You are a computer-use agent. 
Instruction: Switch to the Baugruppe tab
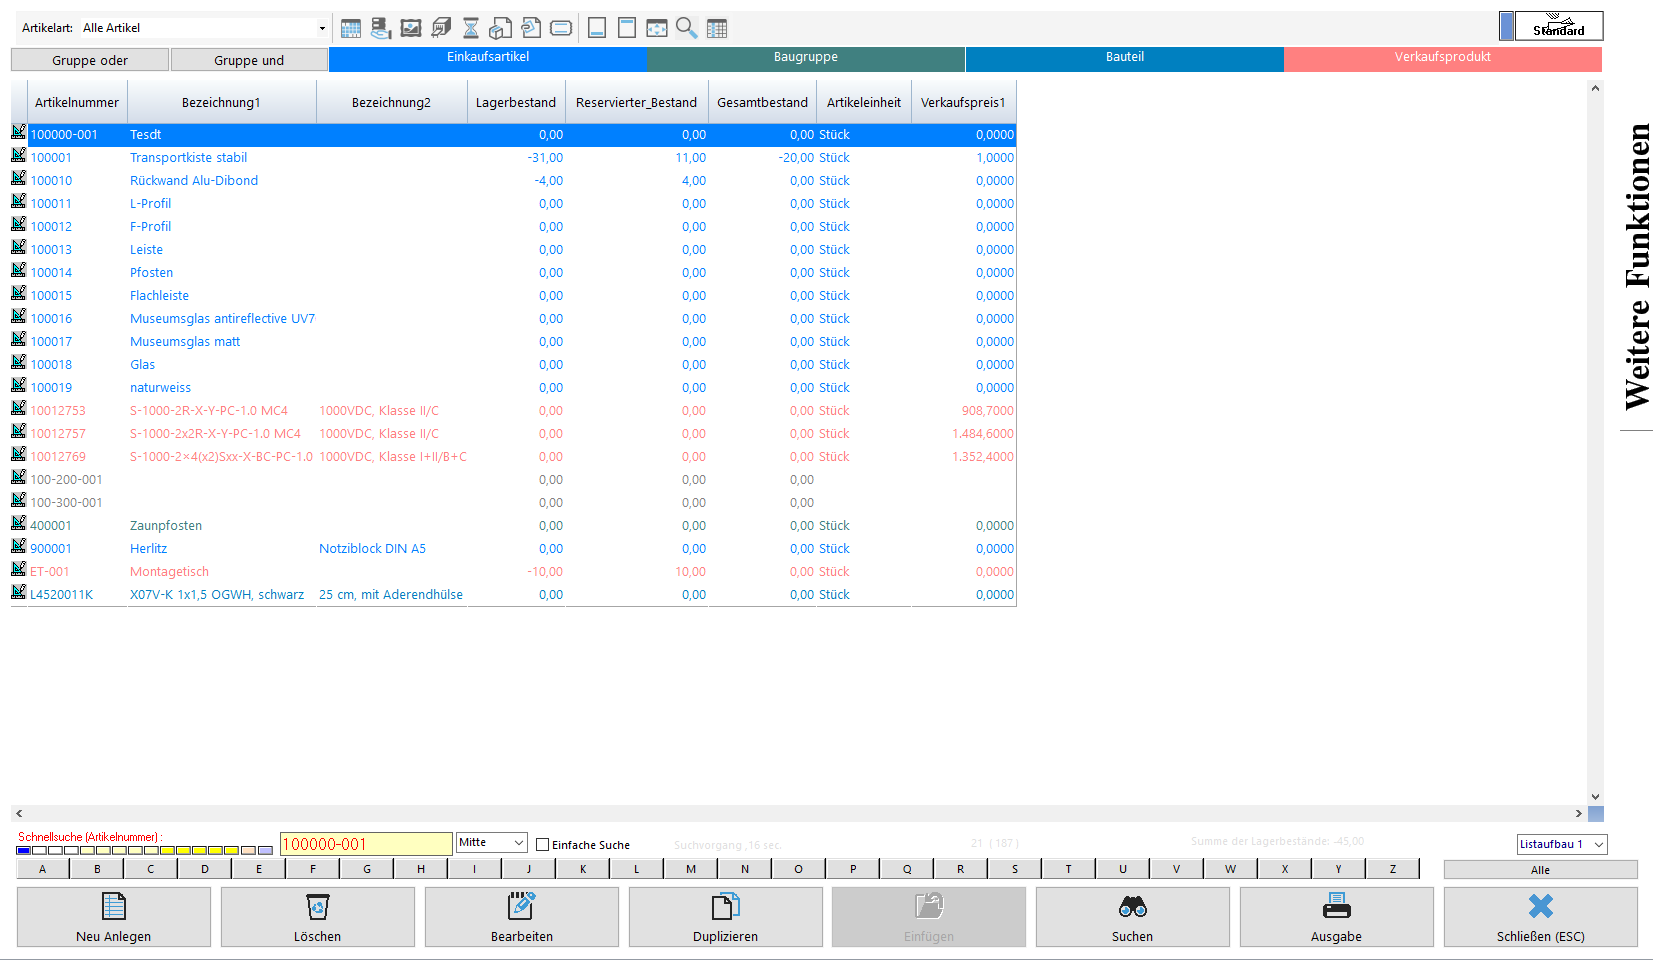point(806,58)
